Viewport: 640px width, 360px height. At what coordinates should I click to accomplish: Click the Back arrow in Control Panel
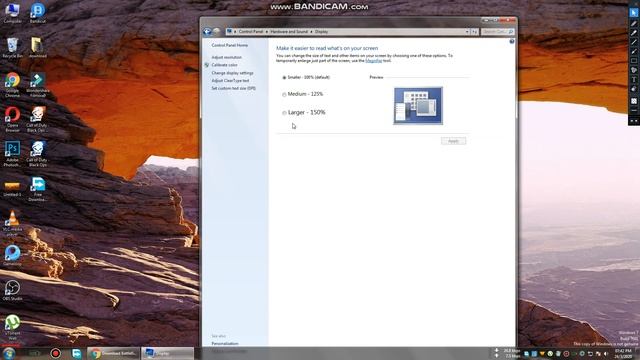tap(207, 31)
